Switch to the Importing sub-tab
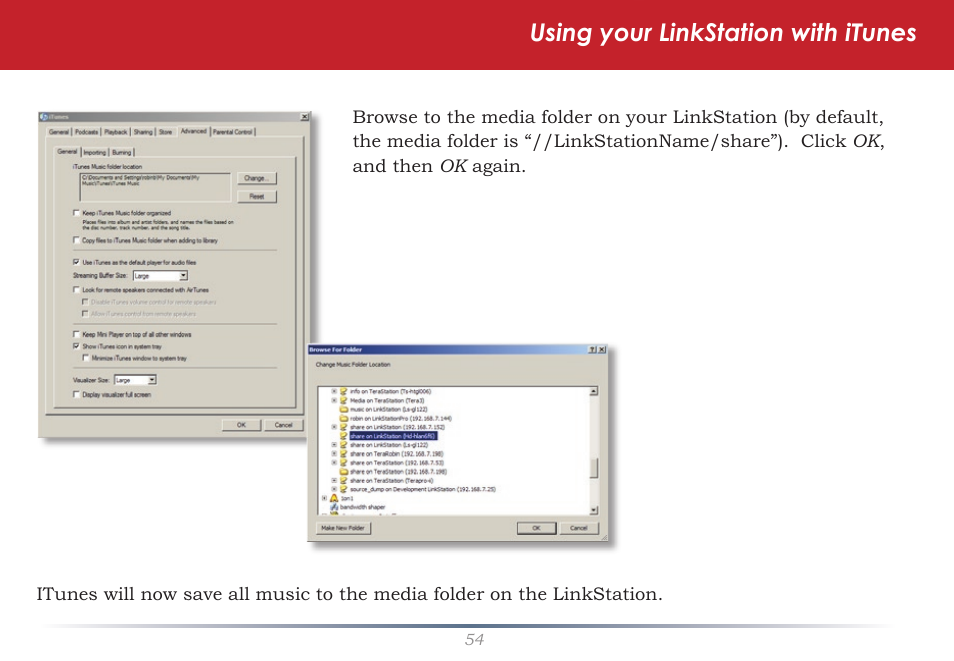The image size is (954, 661). point(95,152)
